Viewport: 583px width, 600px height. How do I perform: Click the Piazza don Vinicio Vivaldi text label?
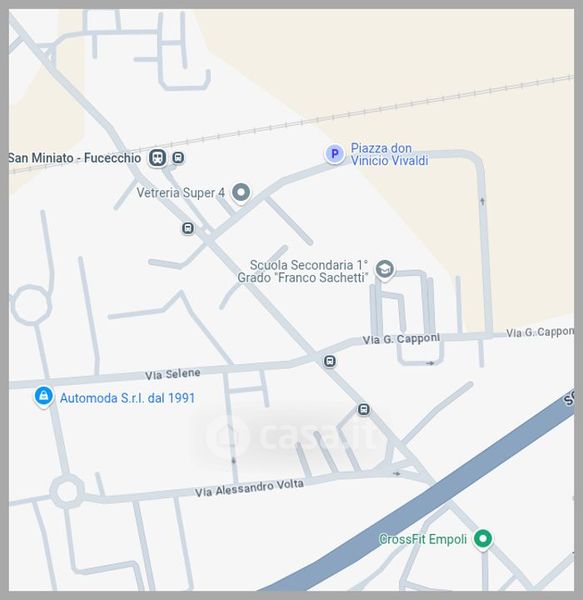[389, 154]
